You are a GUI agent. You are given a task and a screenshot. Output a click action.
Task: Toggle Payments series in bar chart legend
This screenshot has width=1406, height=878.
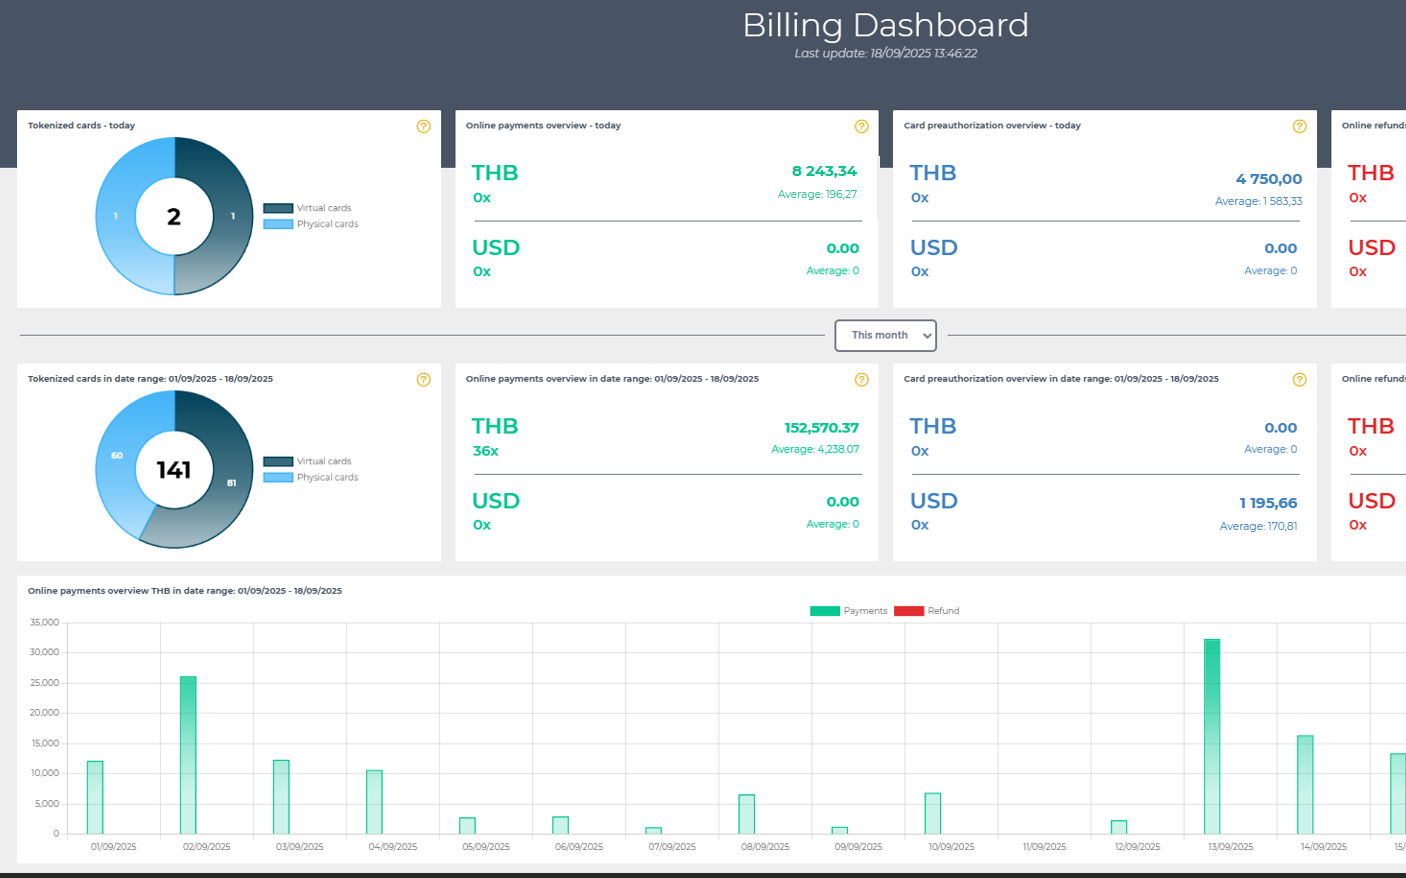pyautogui.click(x=848, y=611)
